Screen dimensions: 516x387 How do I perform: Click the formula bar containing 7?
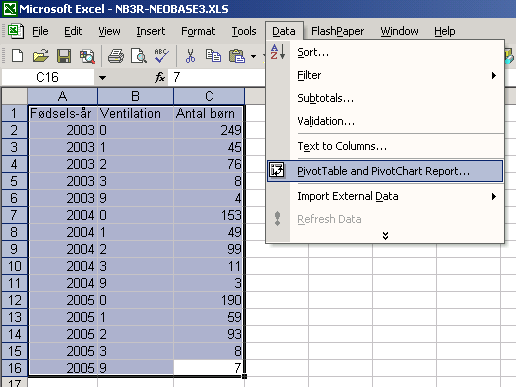tap(218, 77)
